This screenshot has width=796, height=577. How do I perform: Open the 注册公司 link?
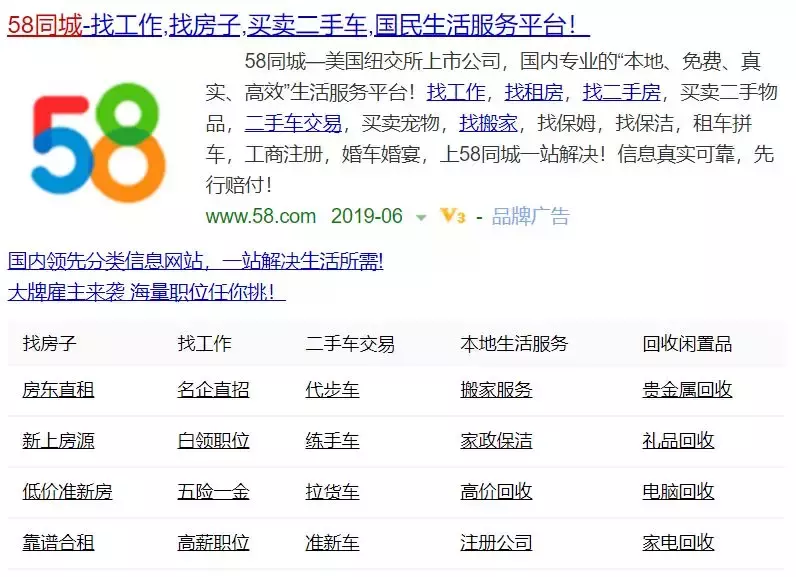496,542
